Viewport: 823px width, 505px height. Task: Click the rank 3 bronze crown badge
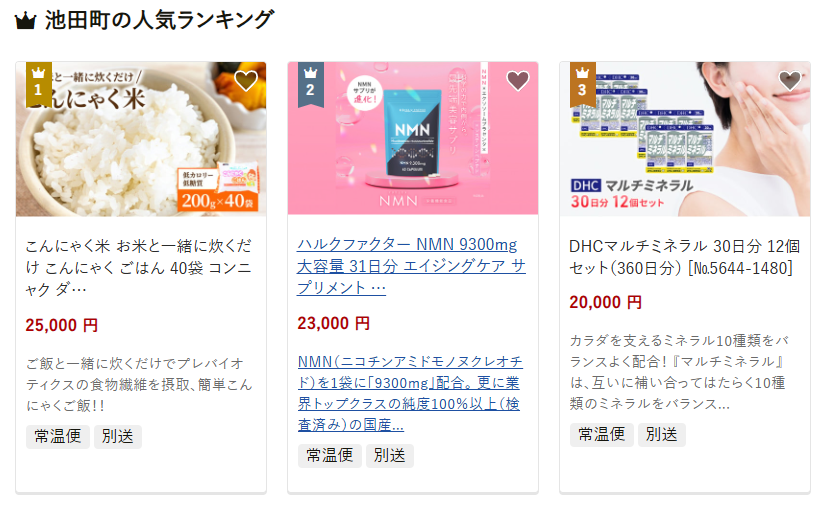click(x=582, y=85)
